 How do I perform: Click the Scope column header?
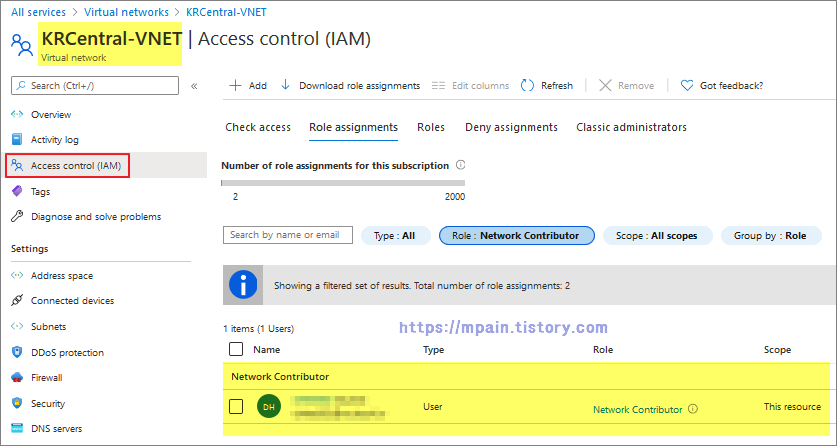tap(777, 349)
